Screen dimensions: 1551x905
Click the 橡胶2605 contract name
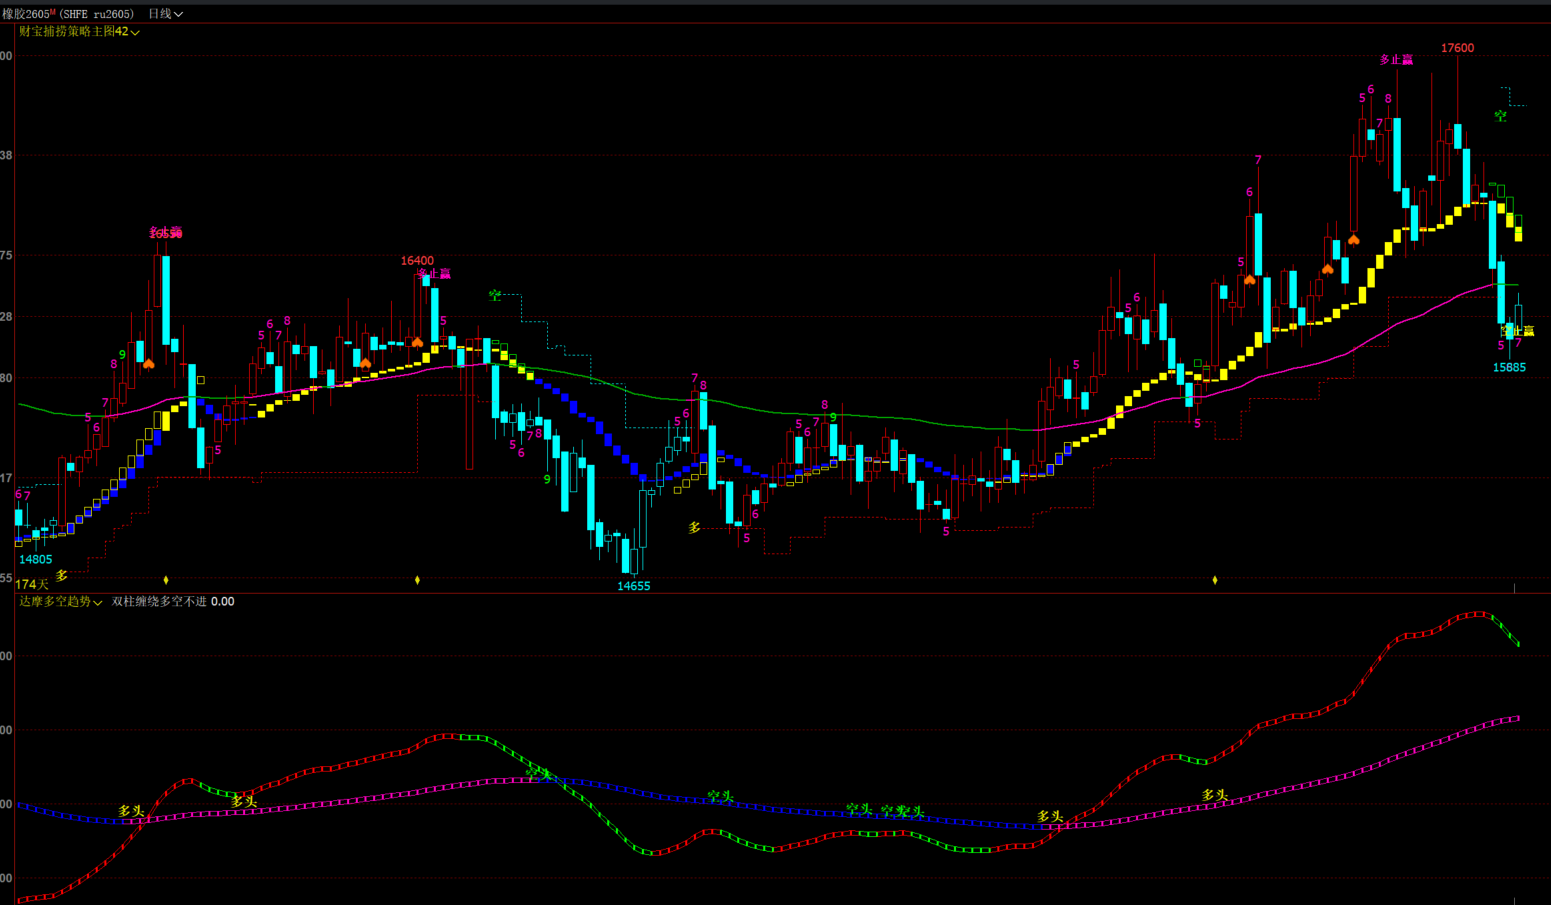tap(25, 14)
